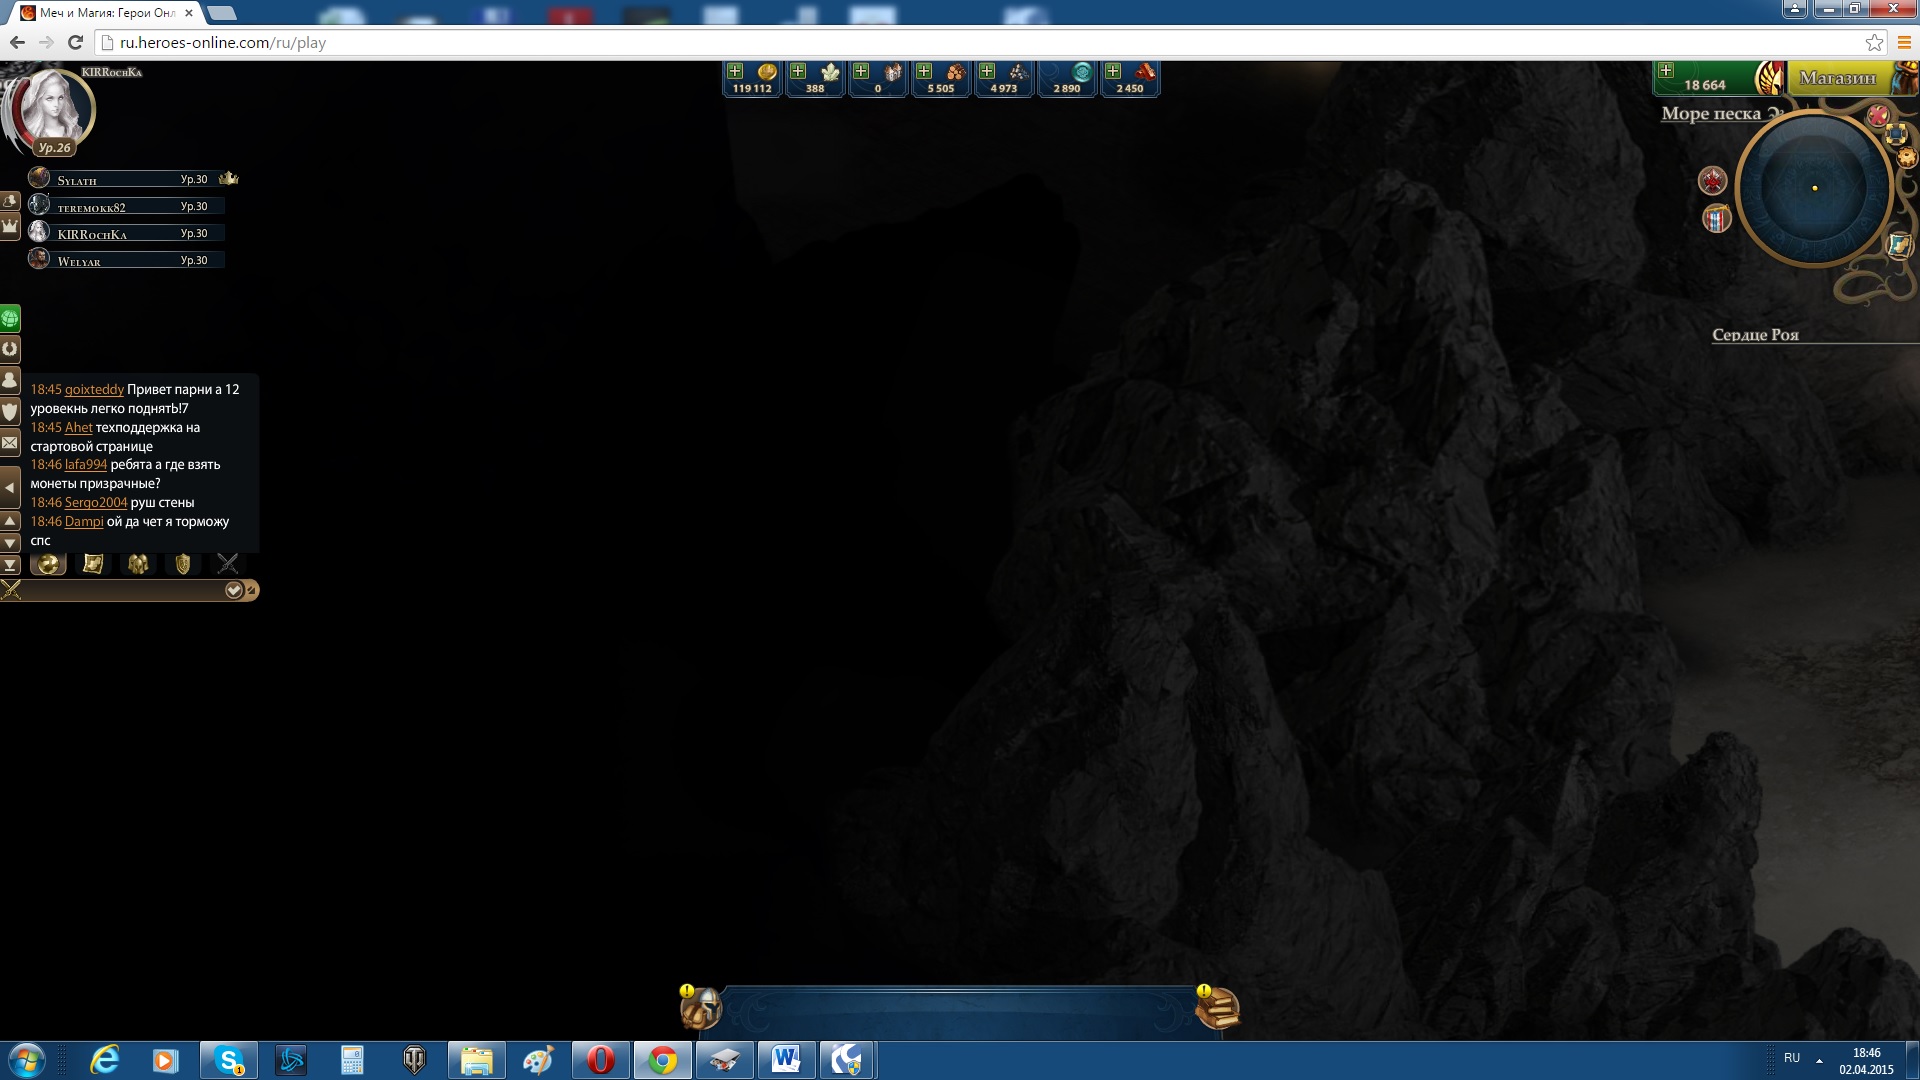Click the Сердце Роя quest title

(1755, 335)
